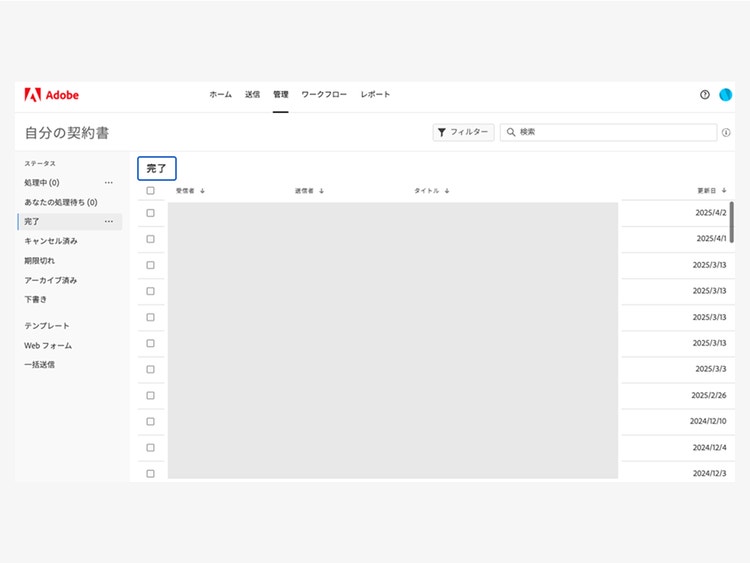This screenshot has height=563, width=750.
Task: Click the Adobe logo
Action: click(52, 95)
